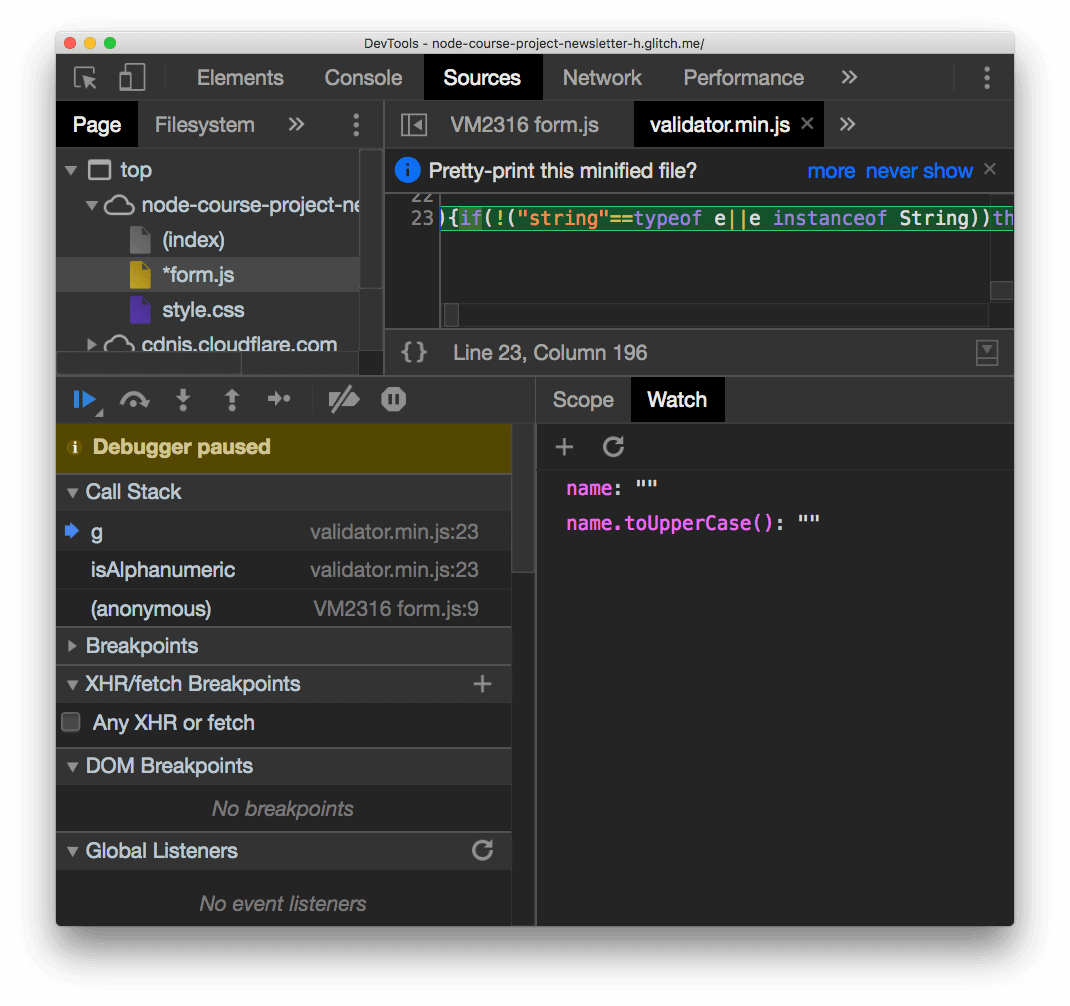
Task: Add a watch expression plus icon
Action: pos(564,447)
